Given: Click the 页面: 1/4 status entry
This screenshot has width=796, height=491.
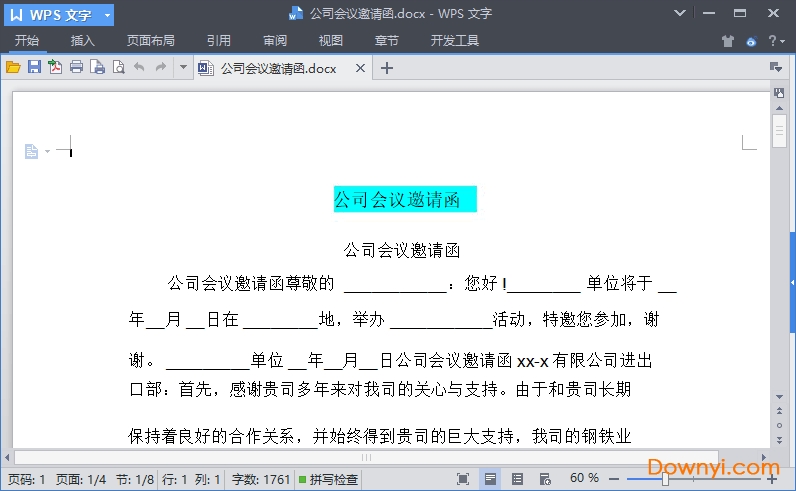Looking at the screenshot, I should click(81, 479).
